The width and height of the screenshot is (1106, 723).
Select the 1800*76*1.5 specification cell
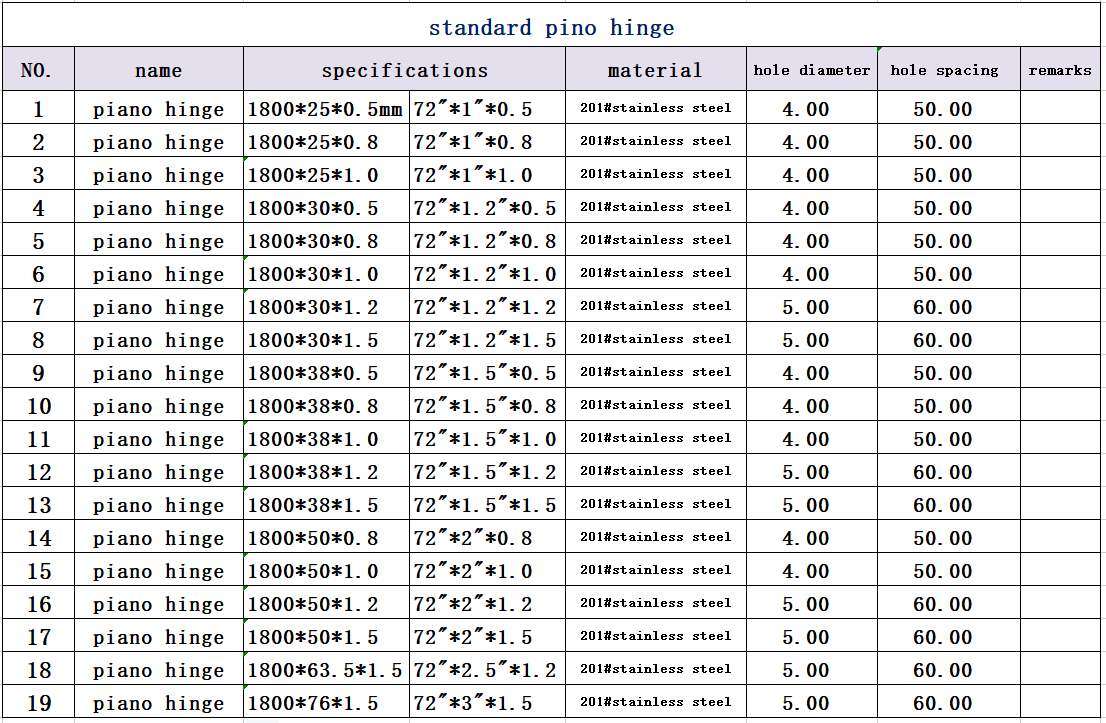point(325,703)
